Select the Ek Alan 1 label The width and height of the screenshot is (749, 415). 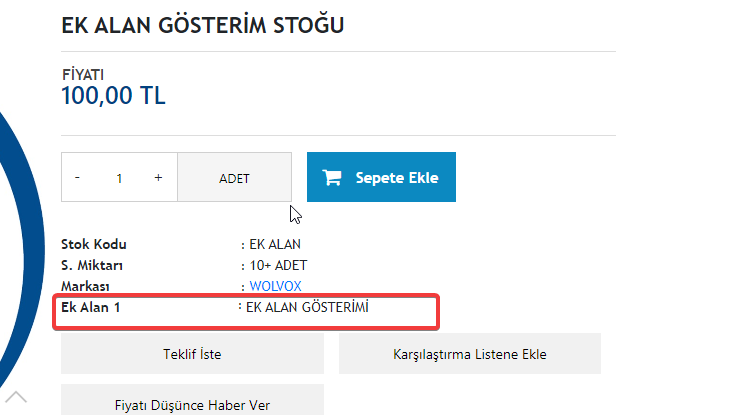[x=91, y=307]
